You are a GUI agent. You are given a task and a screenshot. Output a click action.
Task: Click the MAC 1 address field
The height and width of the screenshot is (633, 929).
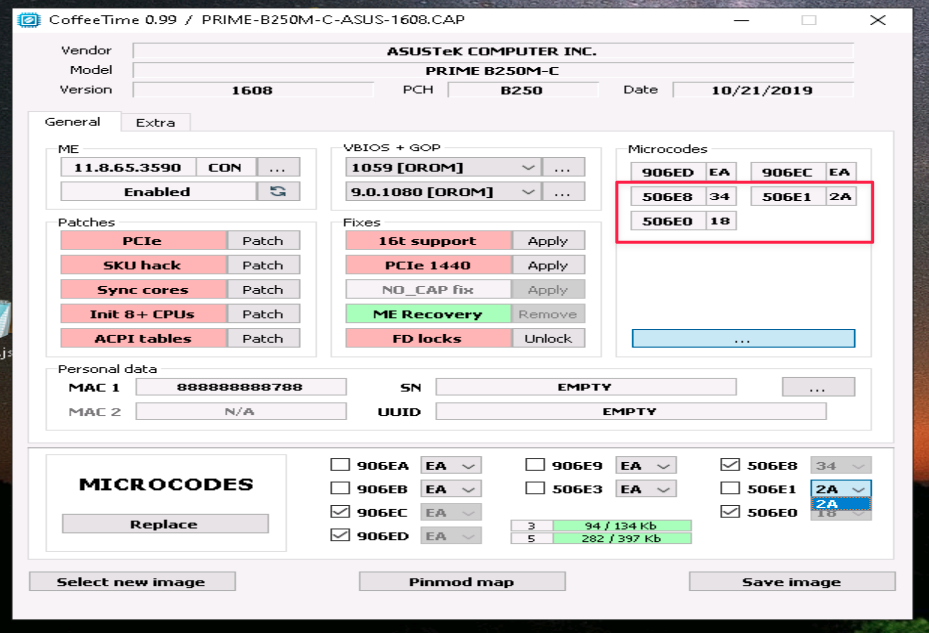241,387
